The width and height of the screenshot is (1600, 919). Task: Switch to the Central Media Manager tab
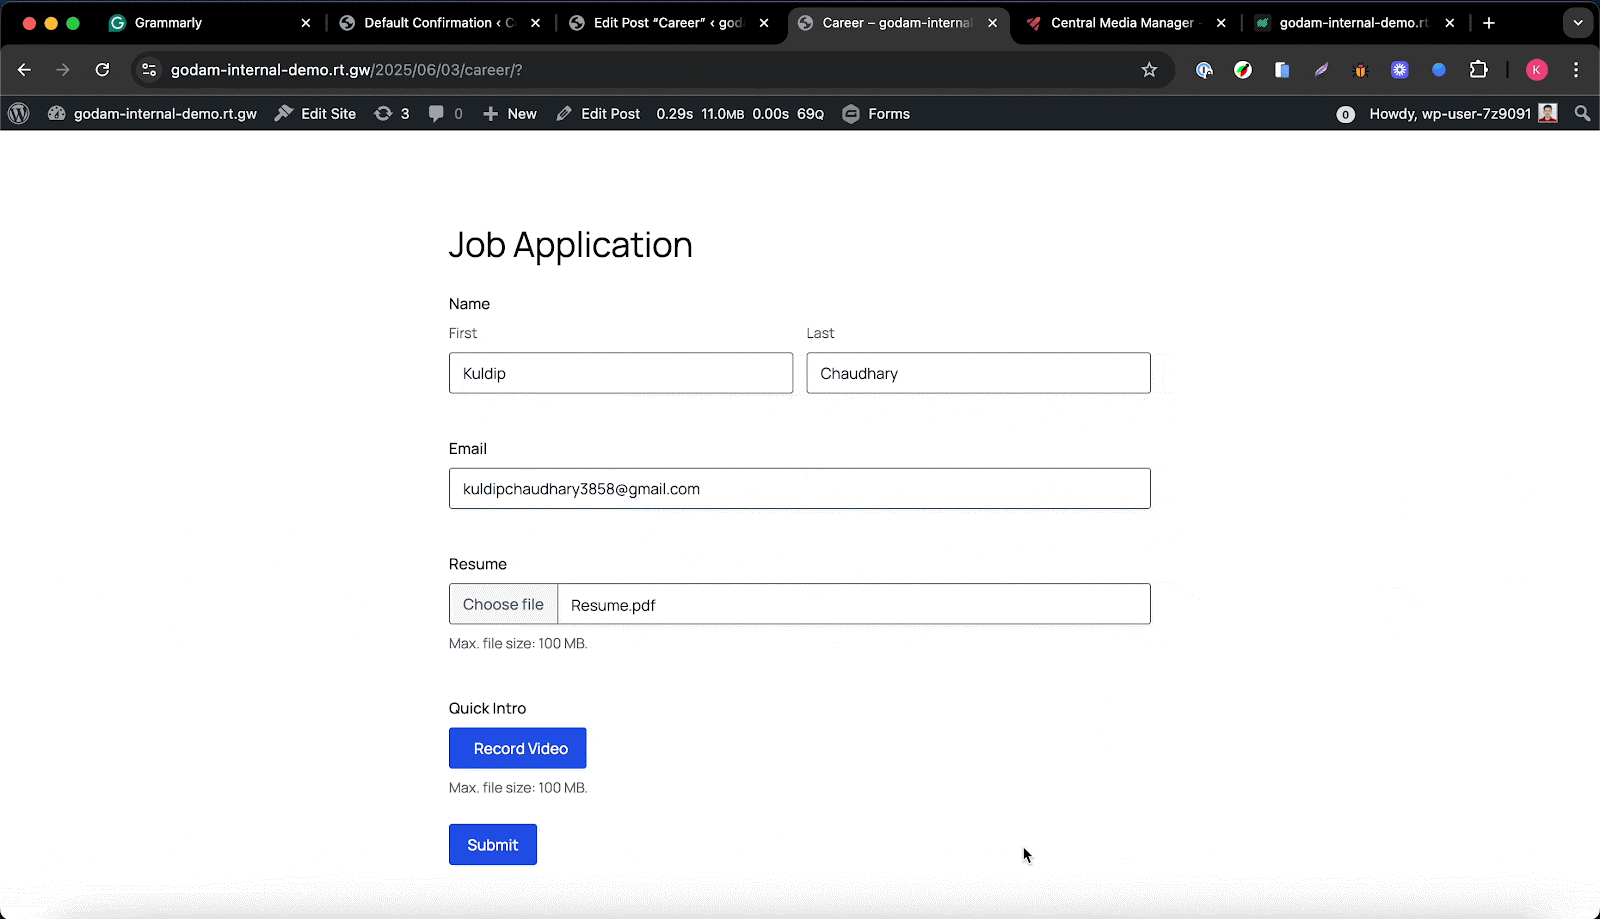[x=1120, y=23]
